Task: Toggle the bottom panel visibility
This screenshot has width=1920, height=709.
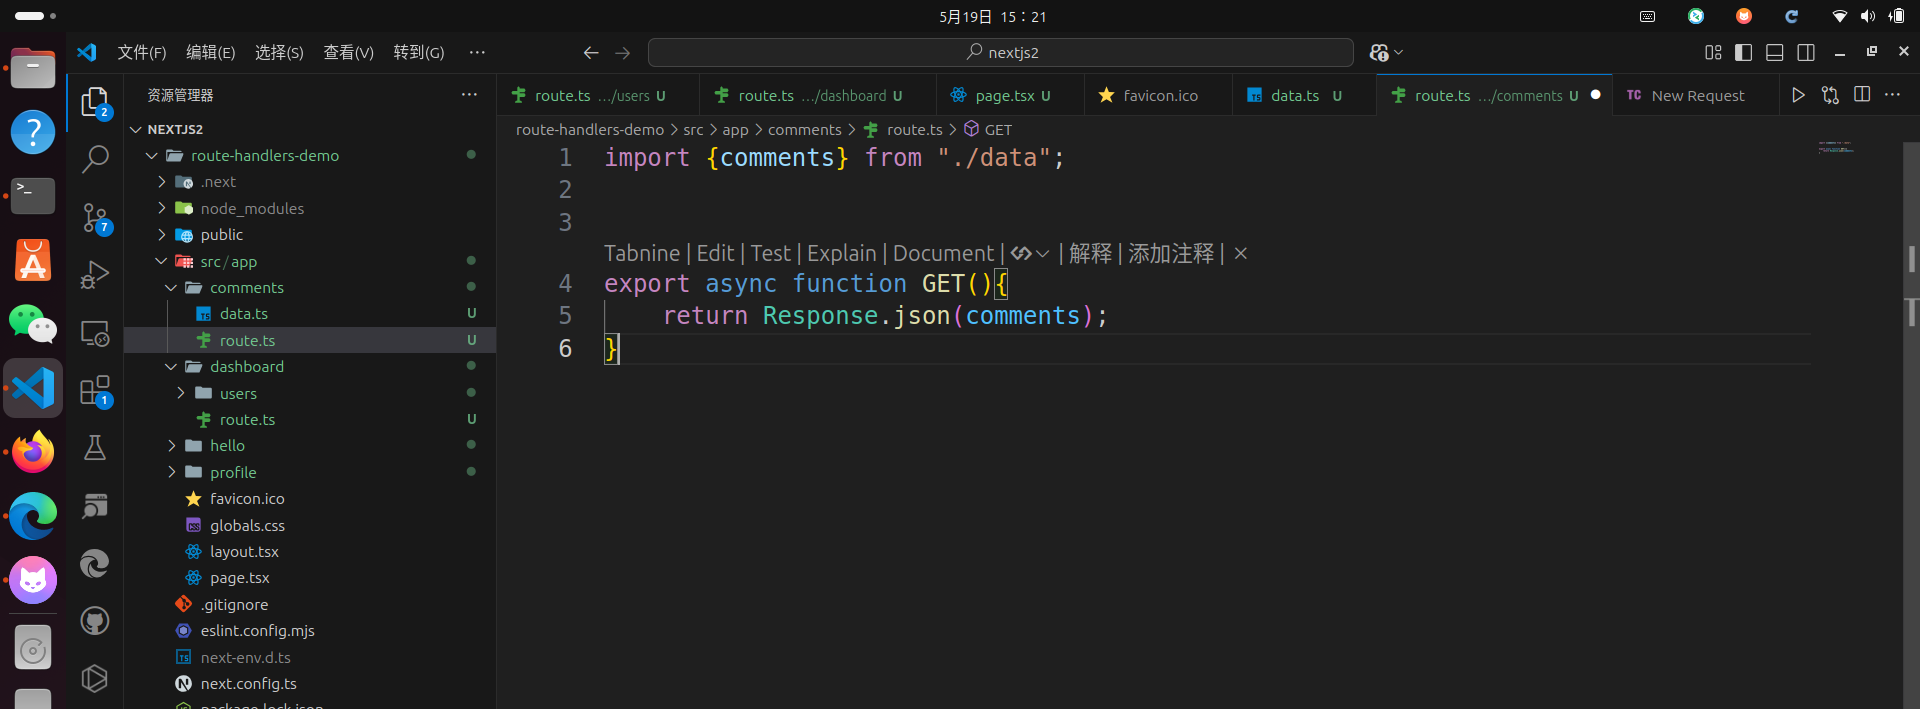Action: (x=1774, y=53)
